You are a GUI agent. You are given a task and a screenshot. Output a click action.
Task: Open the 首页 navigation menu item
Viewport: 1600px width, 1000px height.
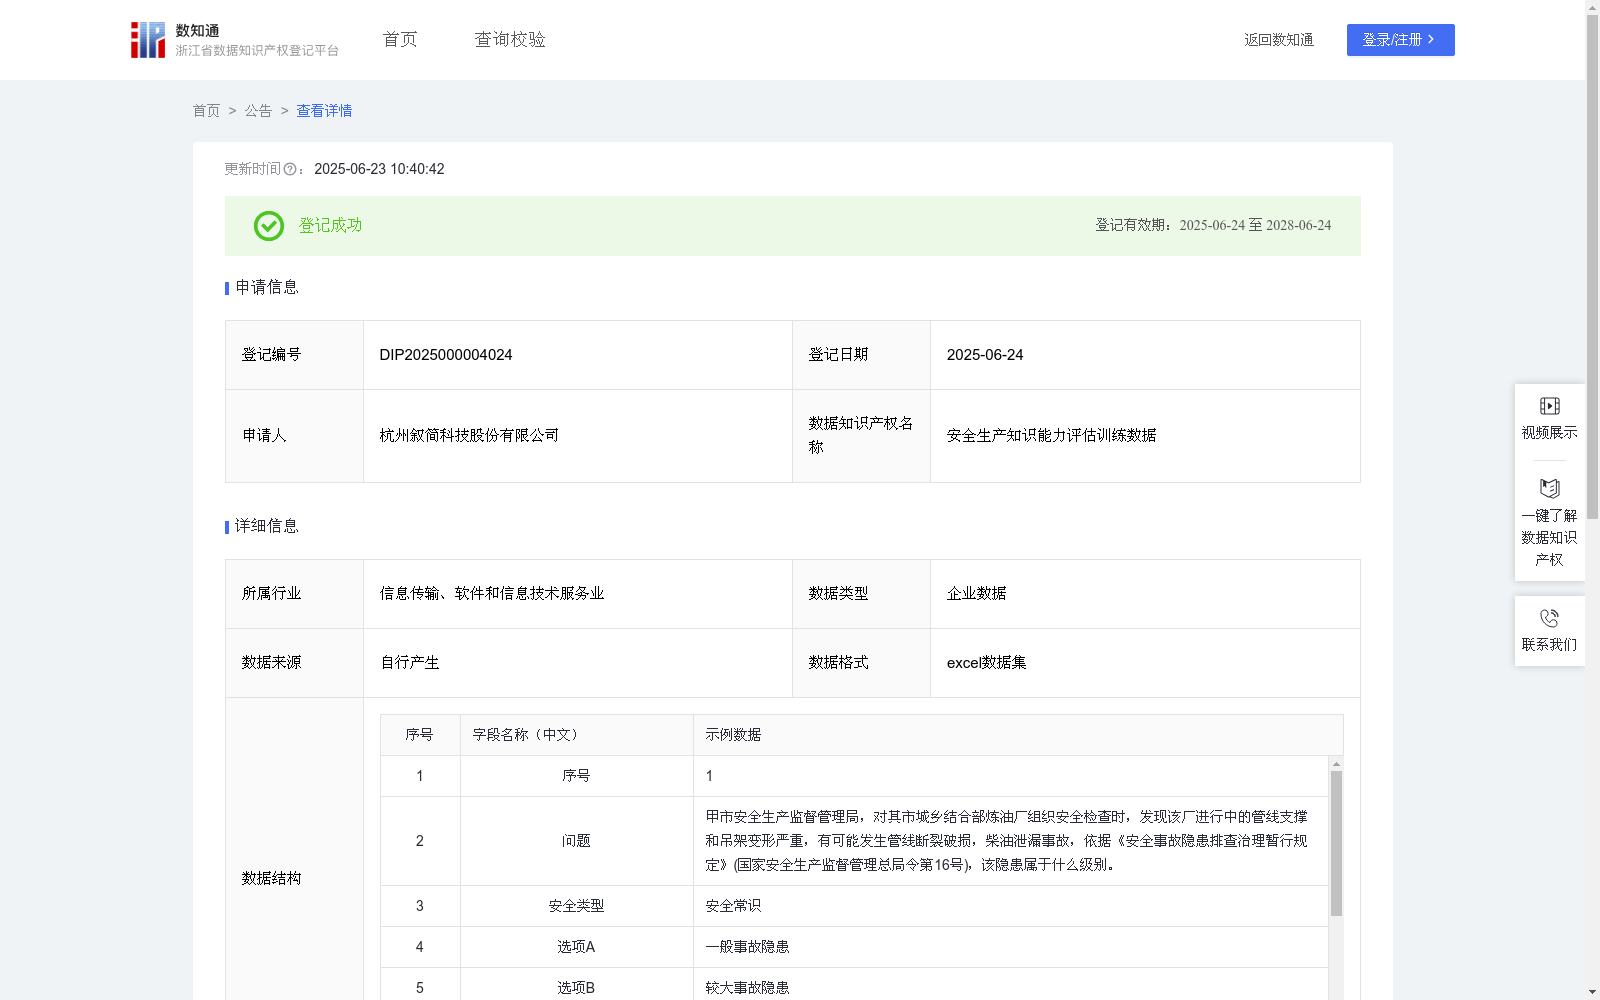tap(400, 40)
